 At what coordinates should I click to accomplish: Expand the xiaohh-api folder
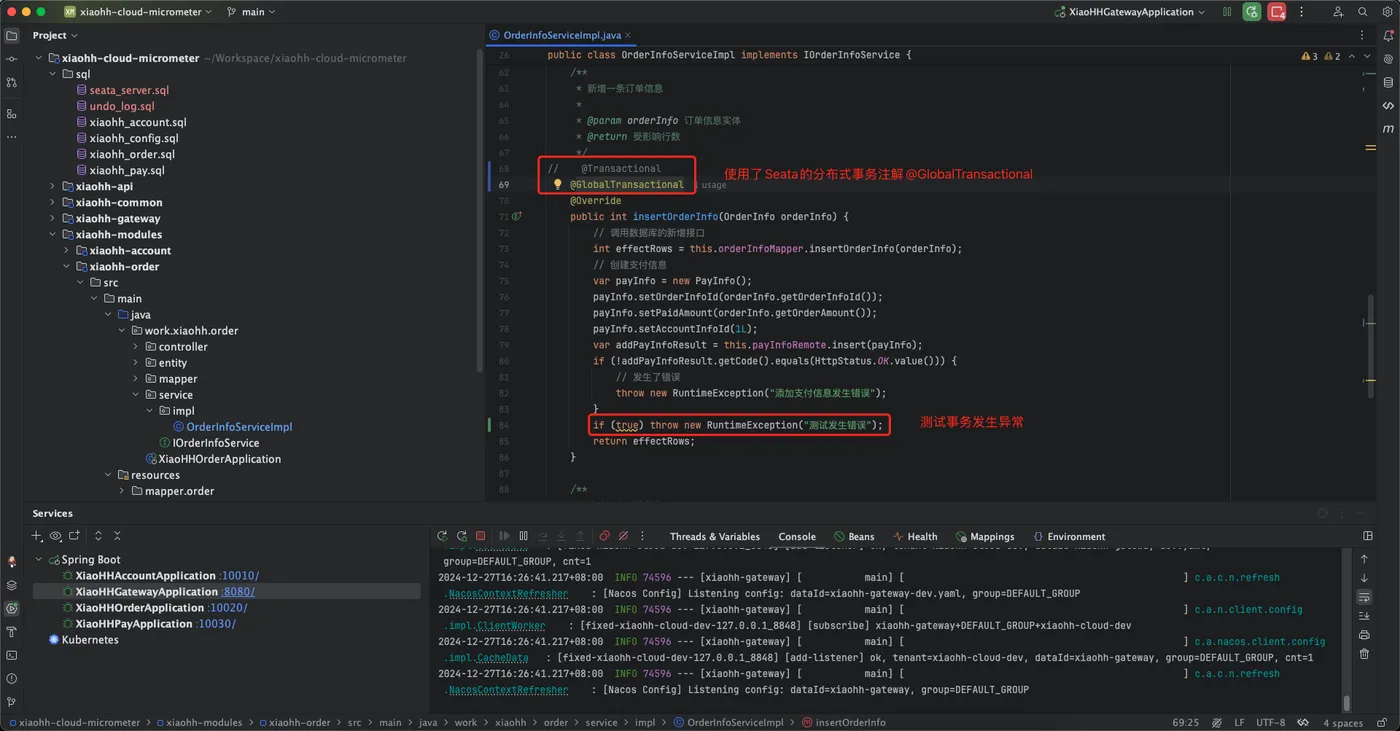click(53, 186)
